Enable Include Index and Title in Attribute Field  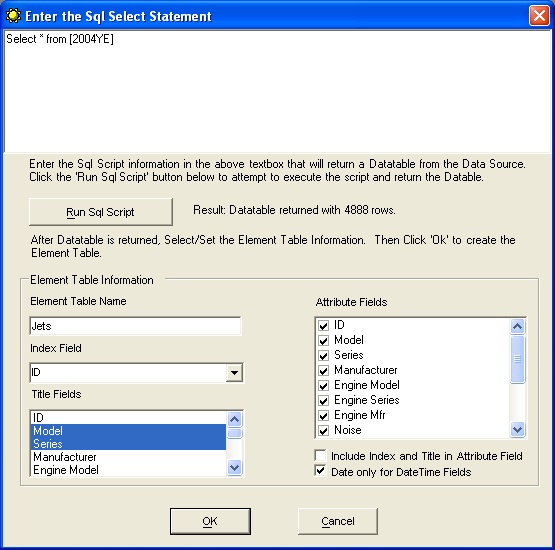pyautogui.click(x=320, y=455)
